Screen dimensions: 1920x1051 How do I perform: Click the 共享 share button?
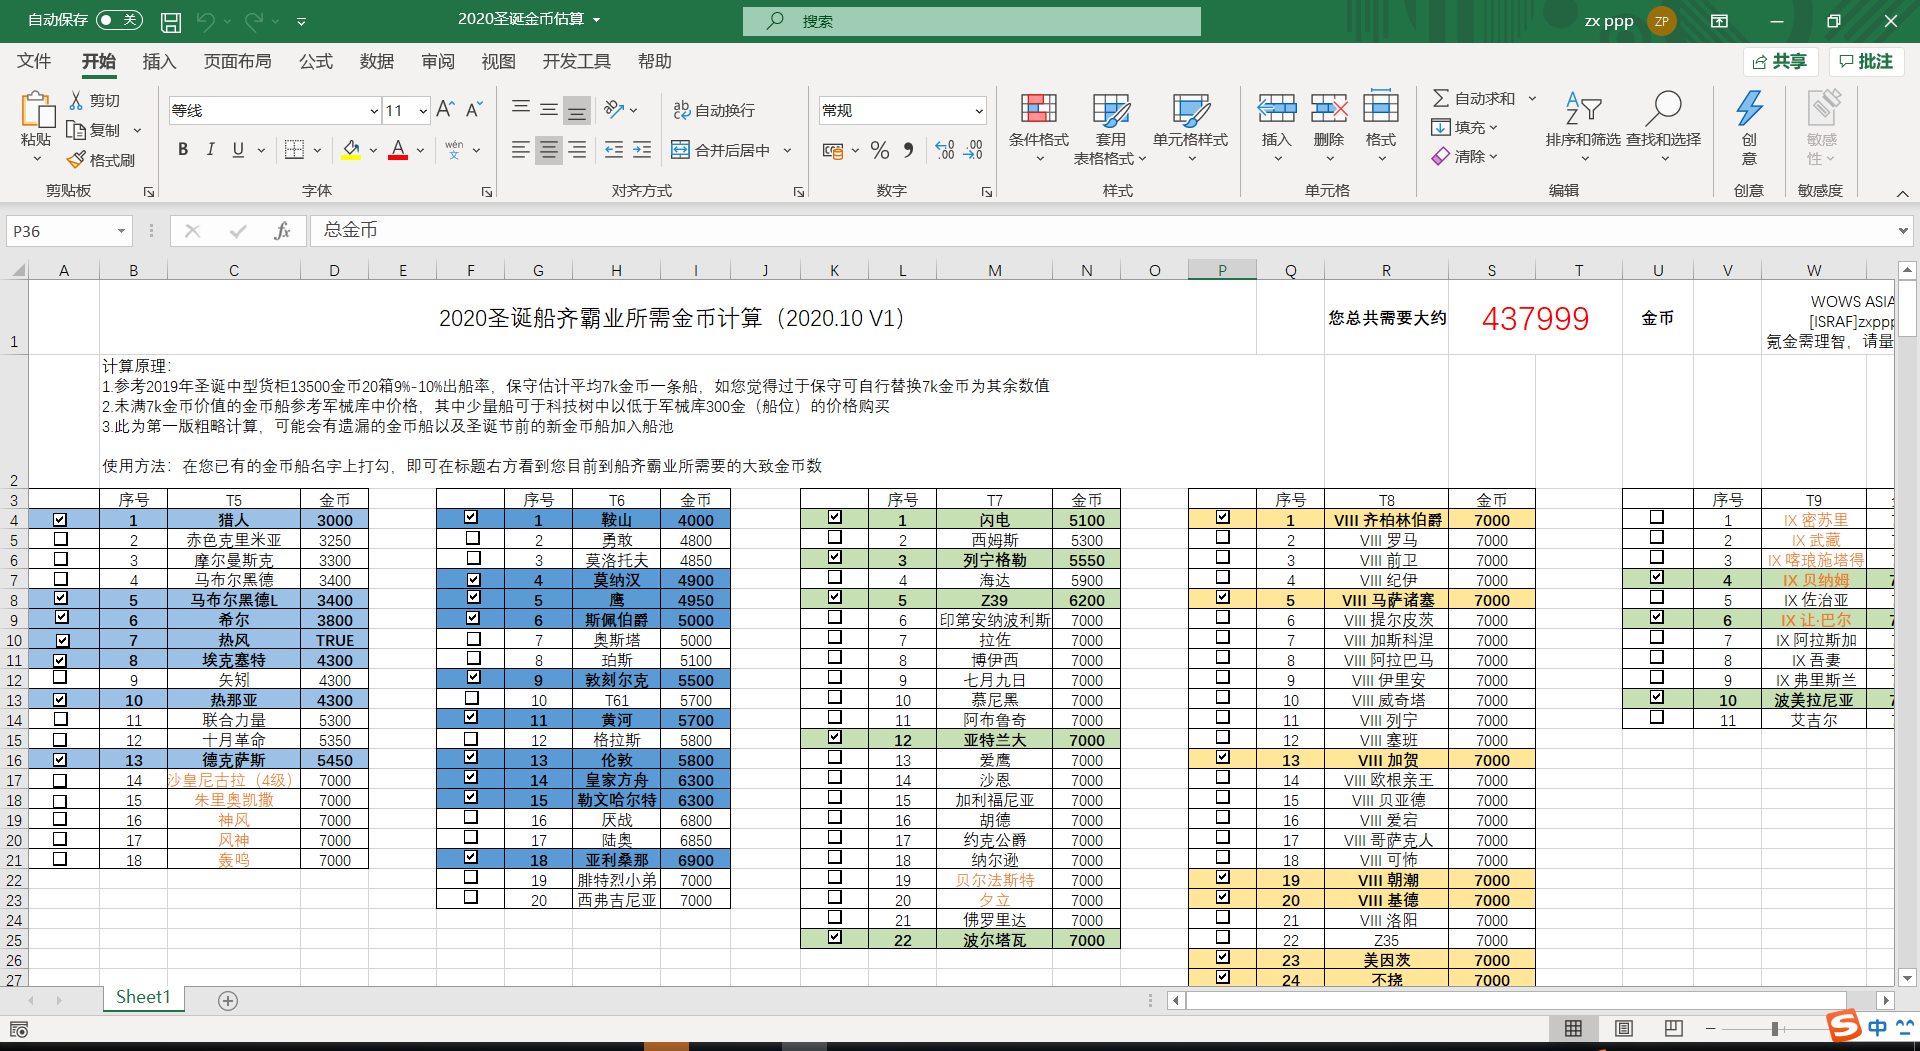click(x=1780, y=61)
